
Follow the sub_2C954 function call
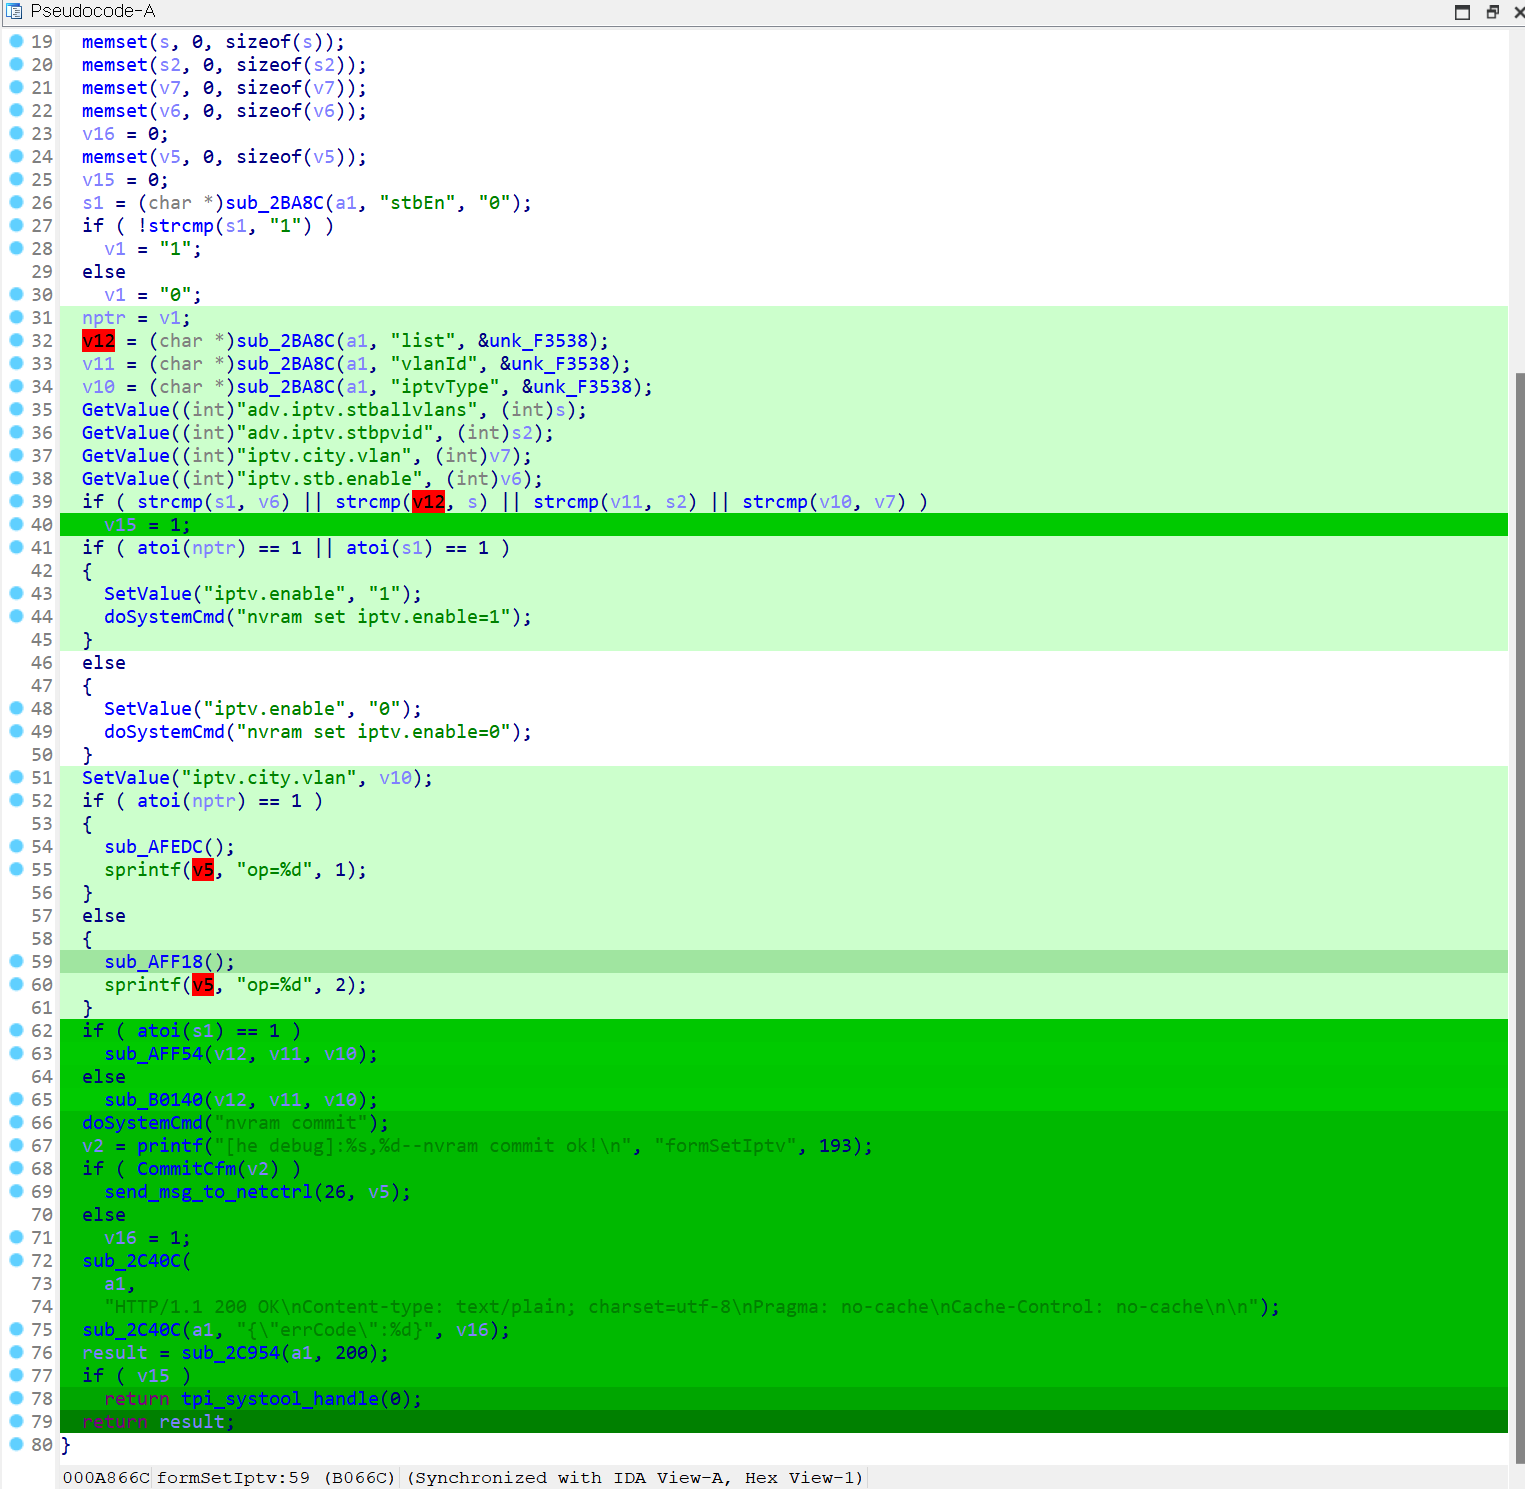click(x=230, y=1353)
